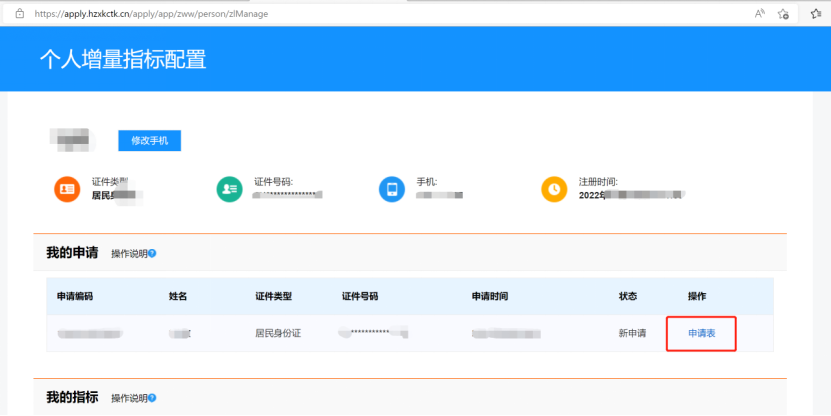Click the add to favorites star icon
The width and height of the screenshot is (831, 416).
coord(784,14)
